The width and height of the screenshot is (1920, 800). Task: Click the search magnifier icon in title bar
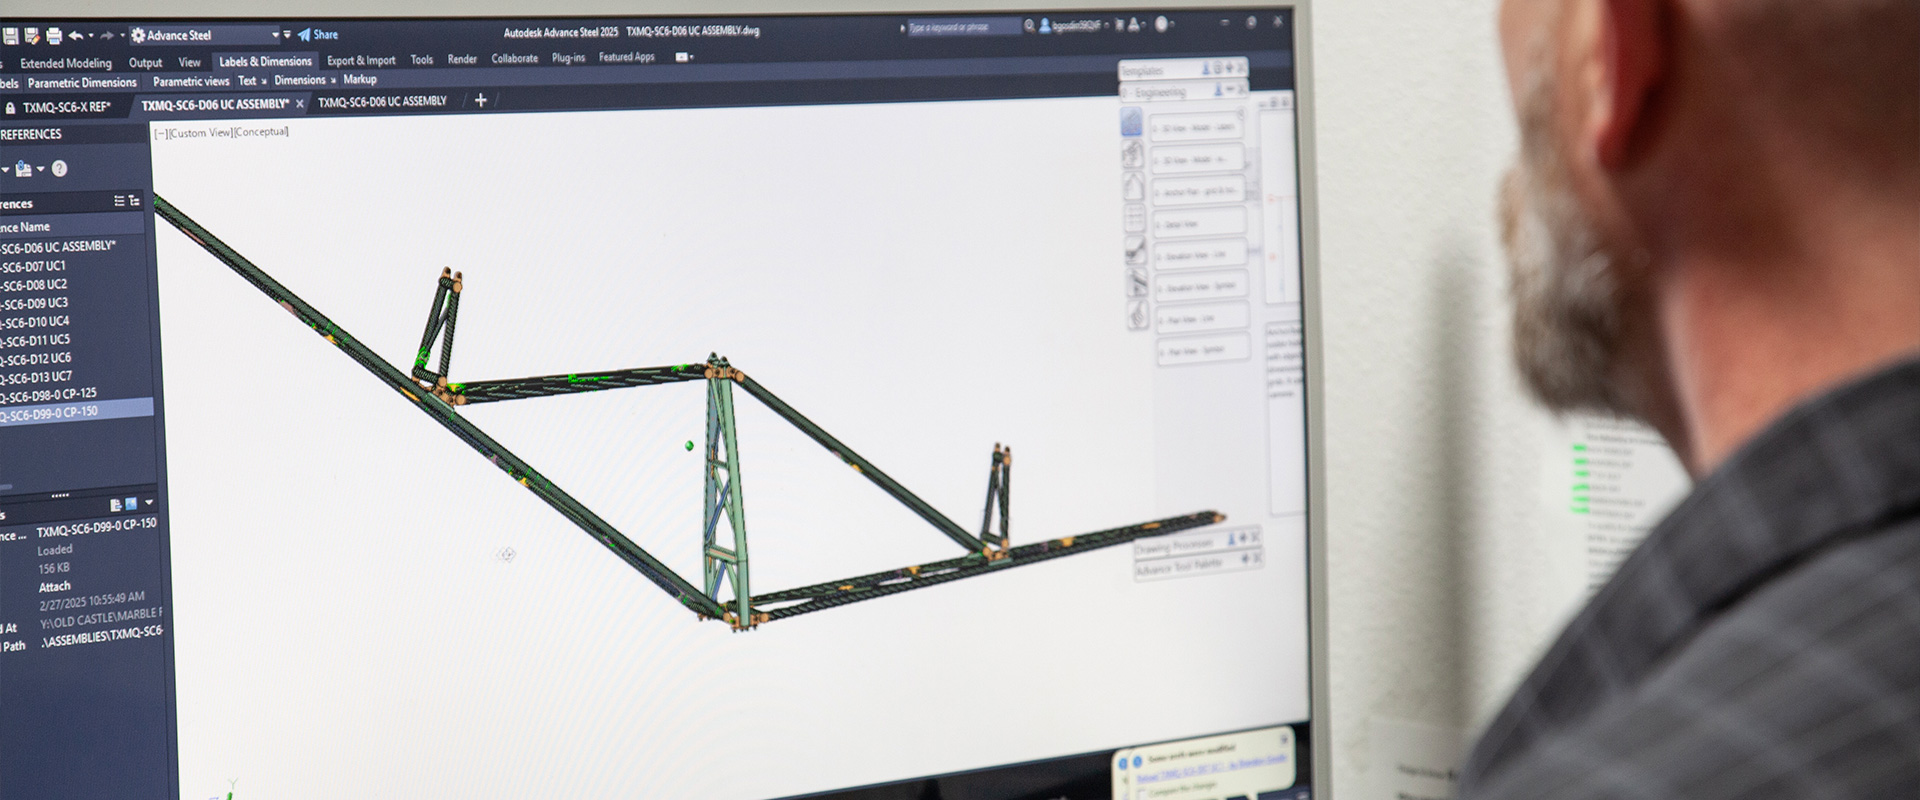tap(1029, 26)
